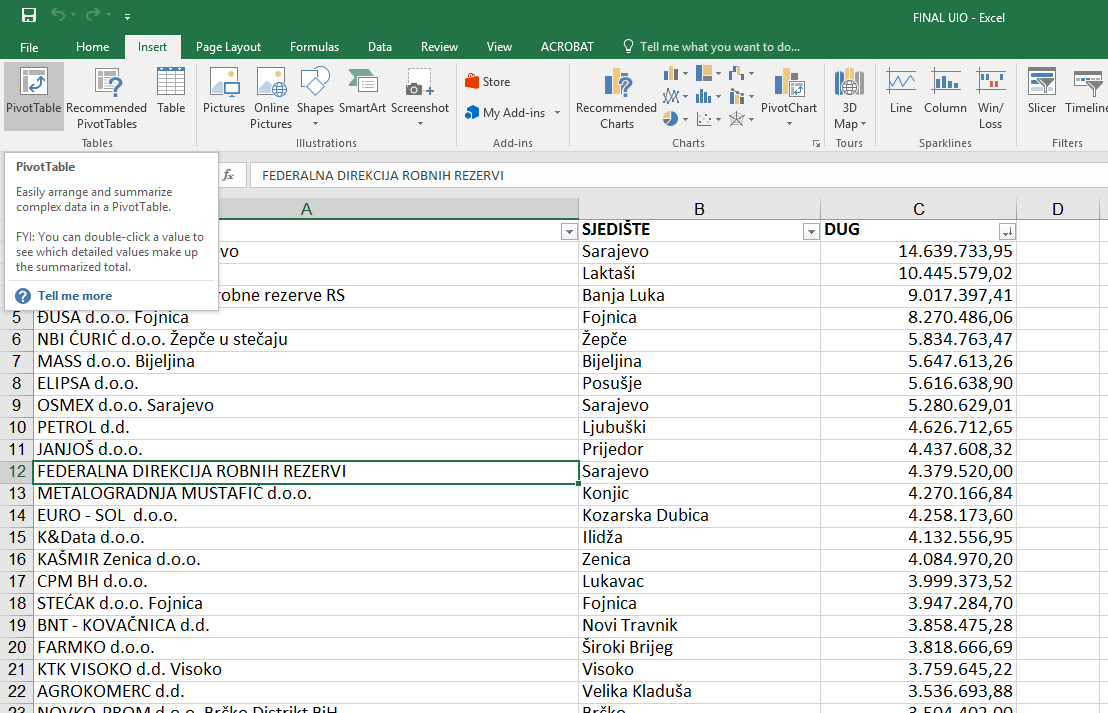
Task: Insert a surface or radar chart
Action: point(741,119)
